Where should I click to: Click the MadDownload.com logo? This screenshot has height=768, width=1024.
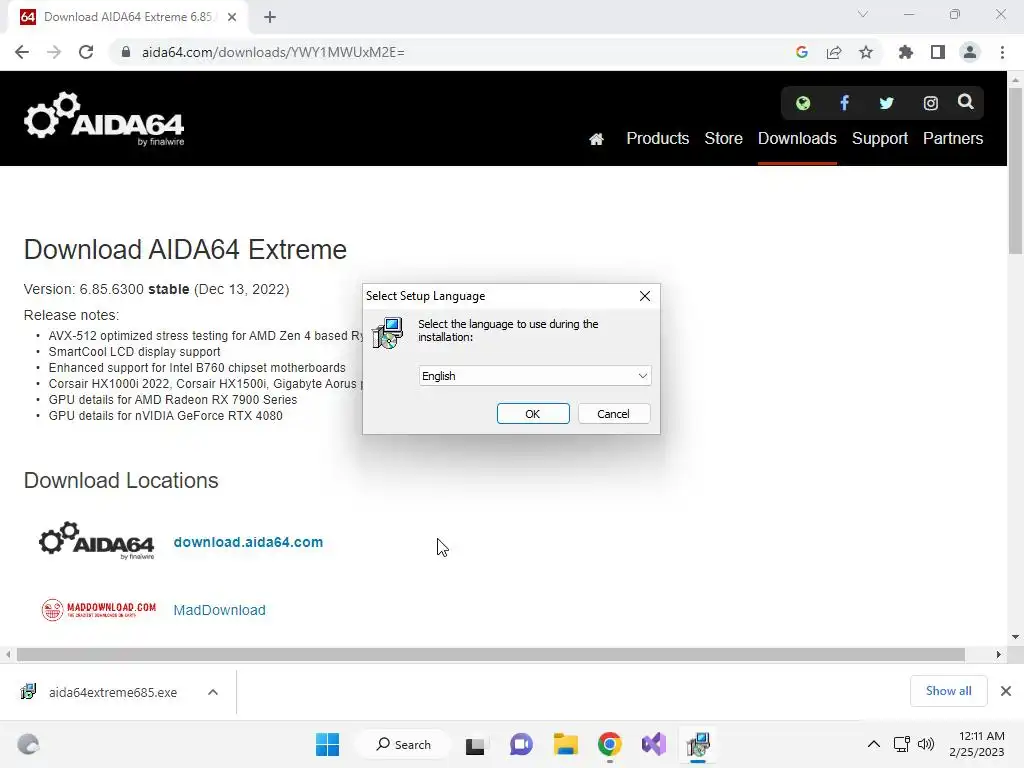tap(99, 610)
